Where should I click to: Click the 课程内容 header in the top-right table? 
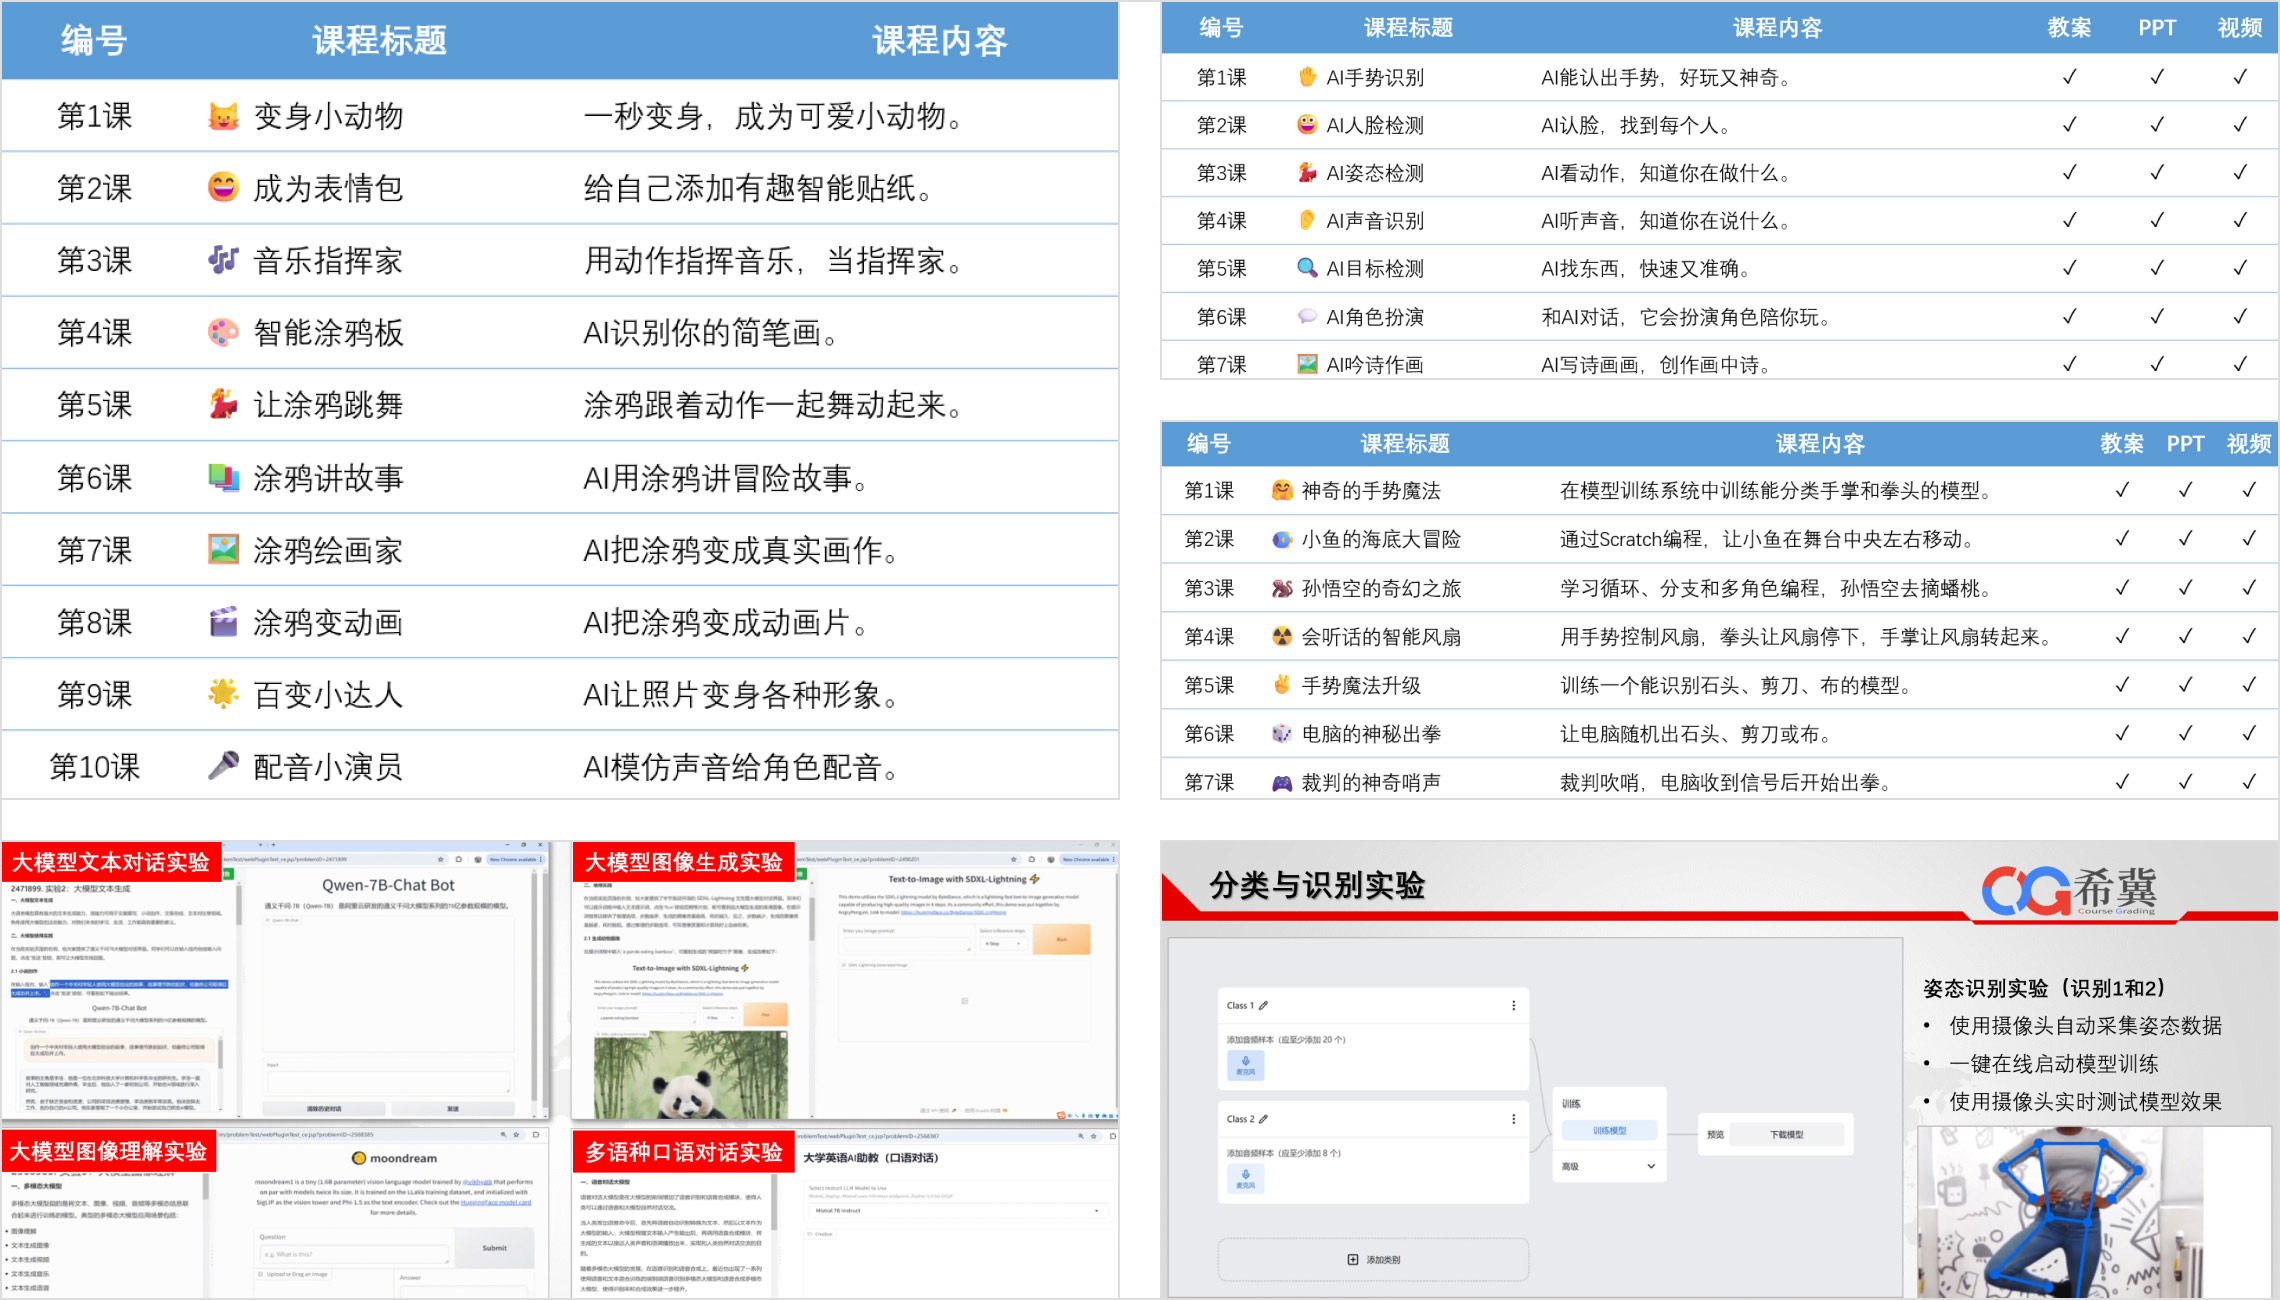tap(1777, 28)
